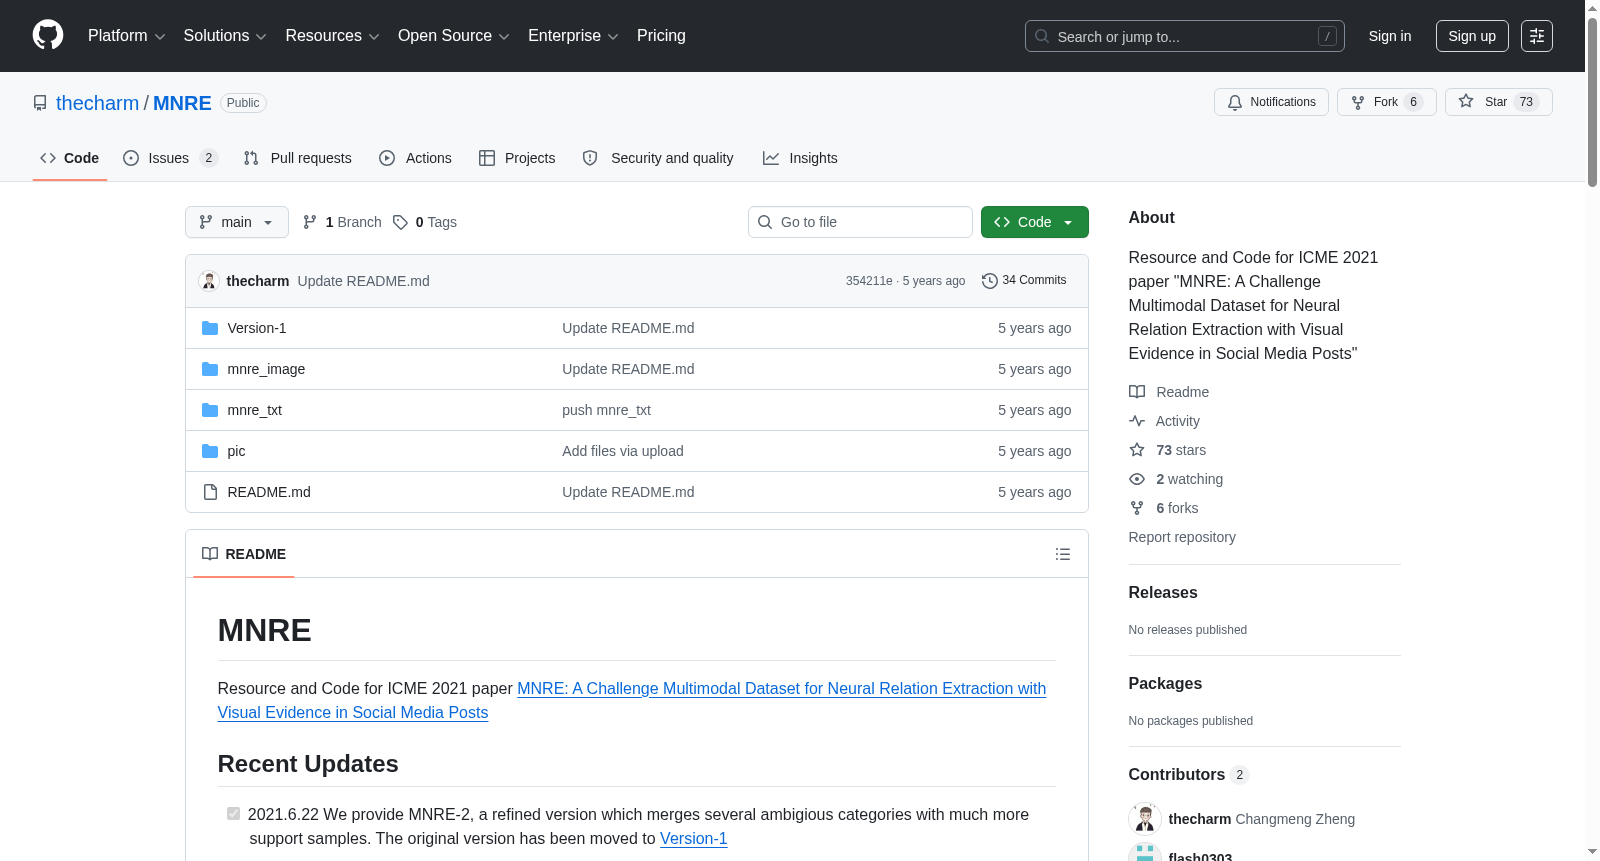Open the Issues tab

(x=170, y=158)
